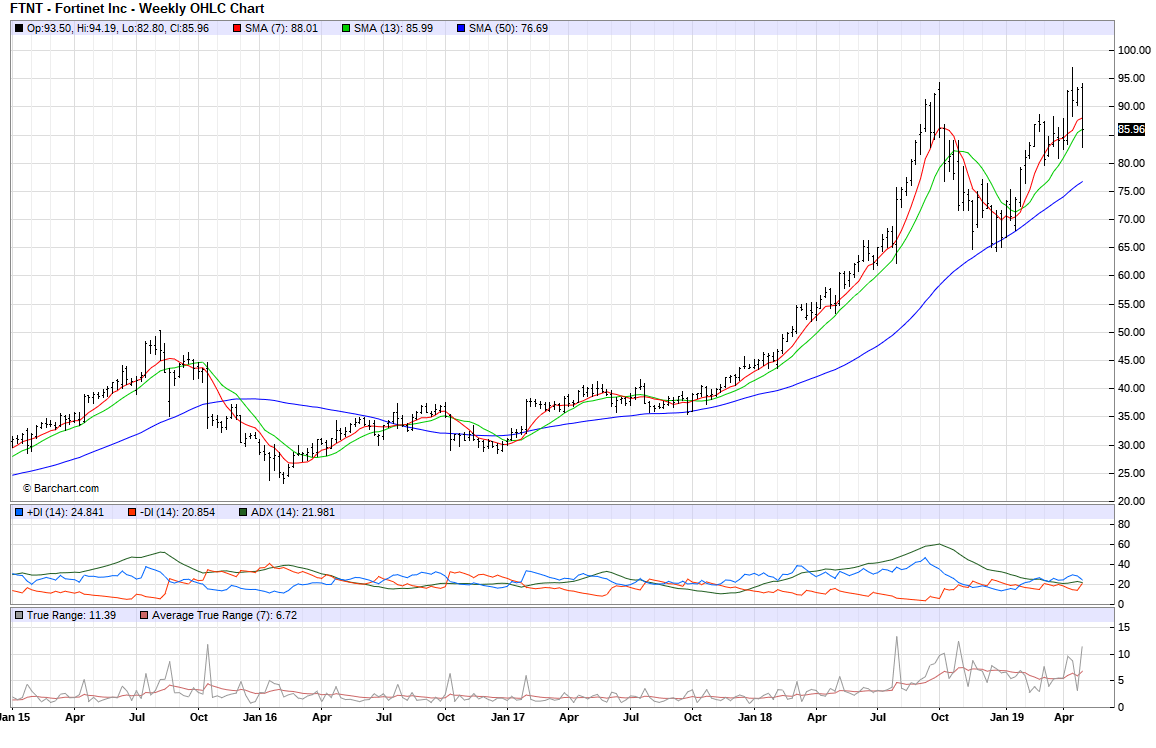Click the 'Jan 17' date axis label
This screenshot has width=1156, height=748.
coord(507,717)
